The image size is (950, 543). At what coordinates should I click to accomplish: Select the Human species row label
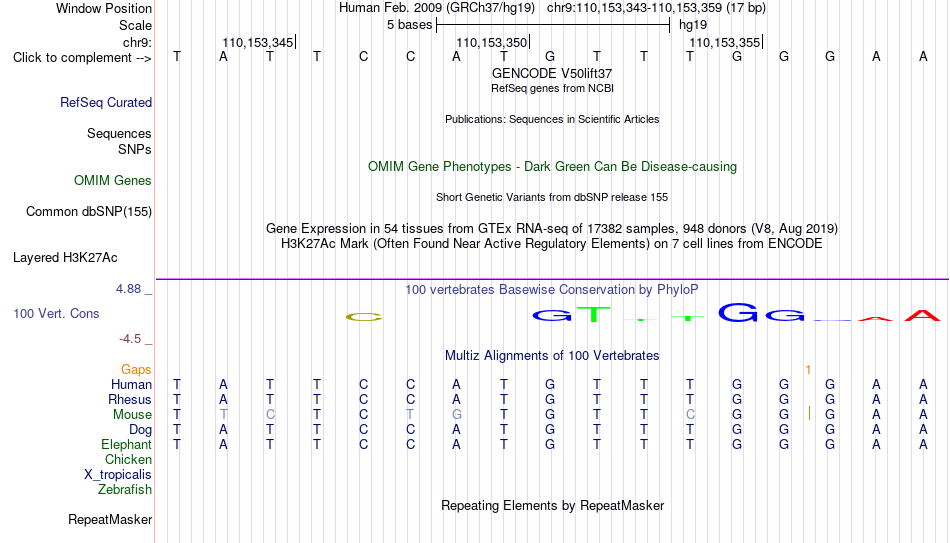point(131,385)
